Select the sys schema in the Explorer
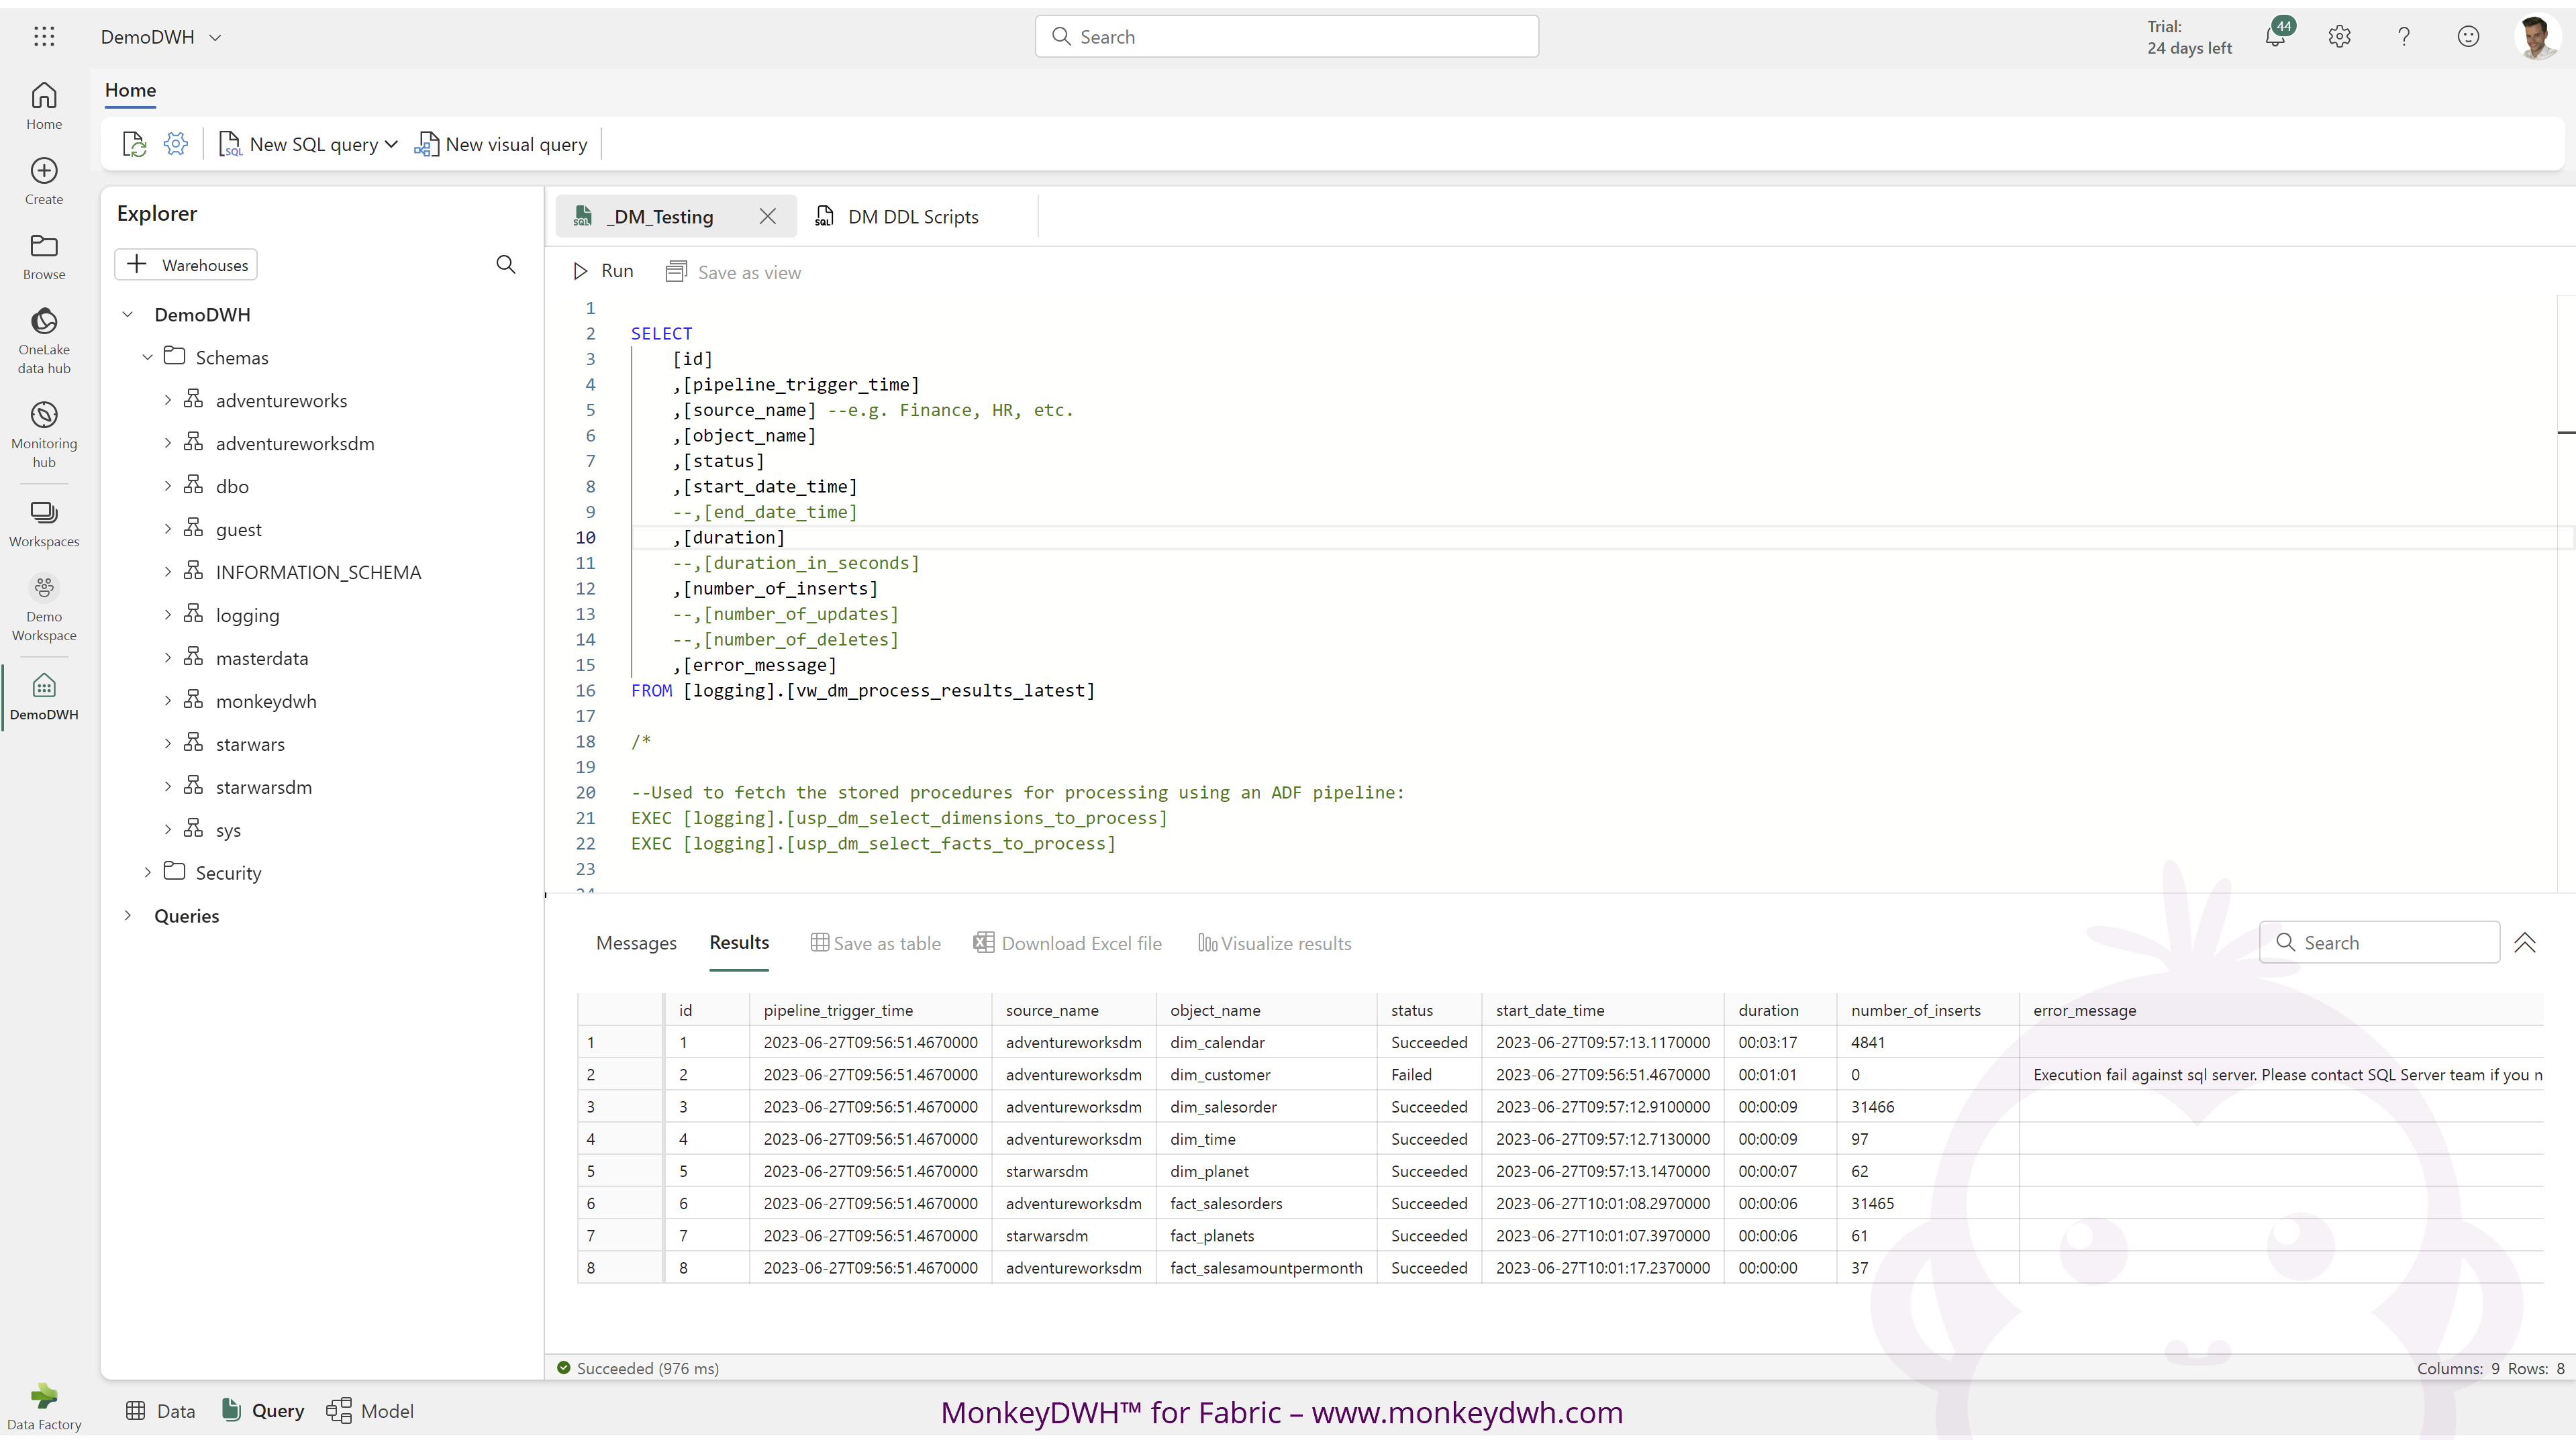The height and width of the screenshot is (1440, 2576). tap(228, 831)
